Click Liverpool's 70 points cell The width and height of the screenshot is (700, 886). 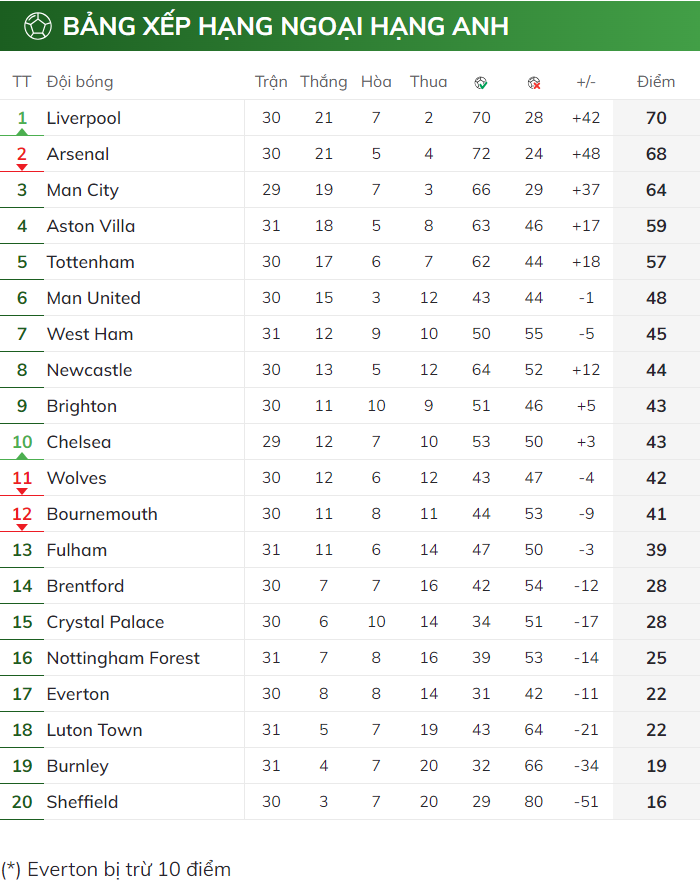656,118
